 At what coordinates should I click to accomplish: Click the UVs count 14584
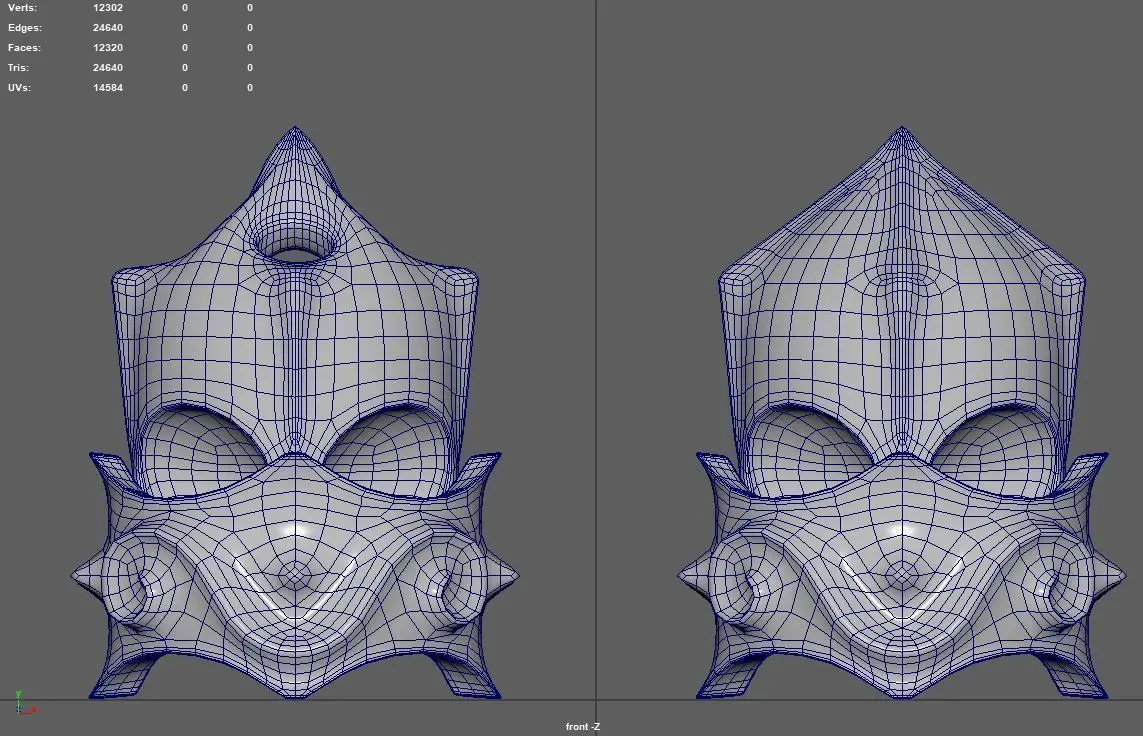pos(108,87)
